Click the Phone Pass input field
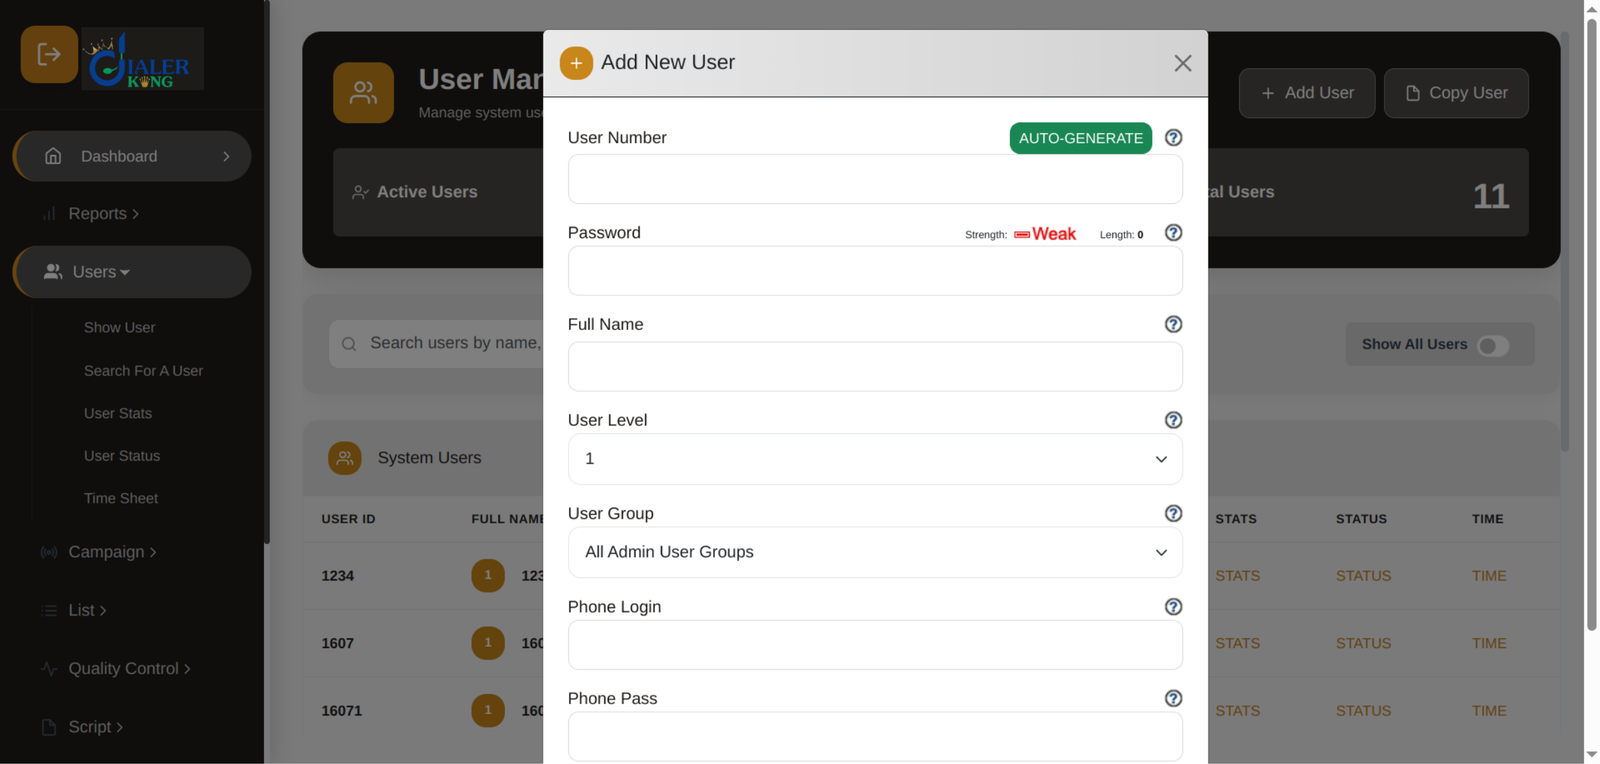This screenshot has width=1600, height=764. tap(875, 737)
